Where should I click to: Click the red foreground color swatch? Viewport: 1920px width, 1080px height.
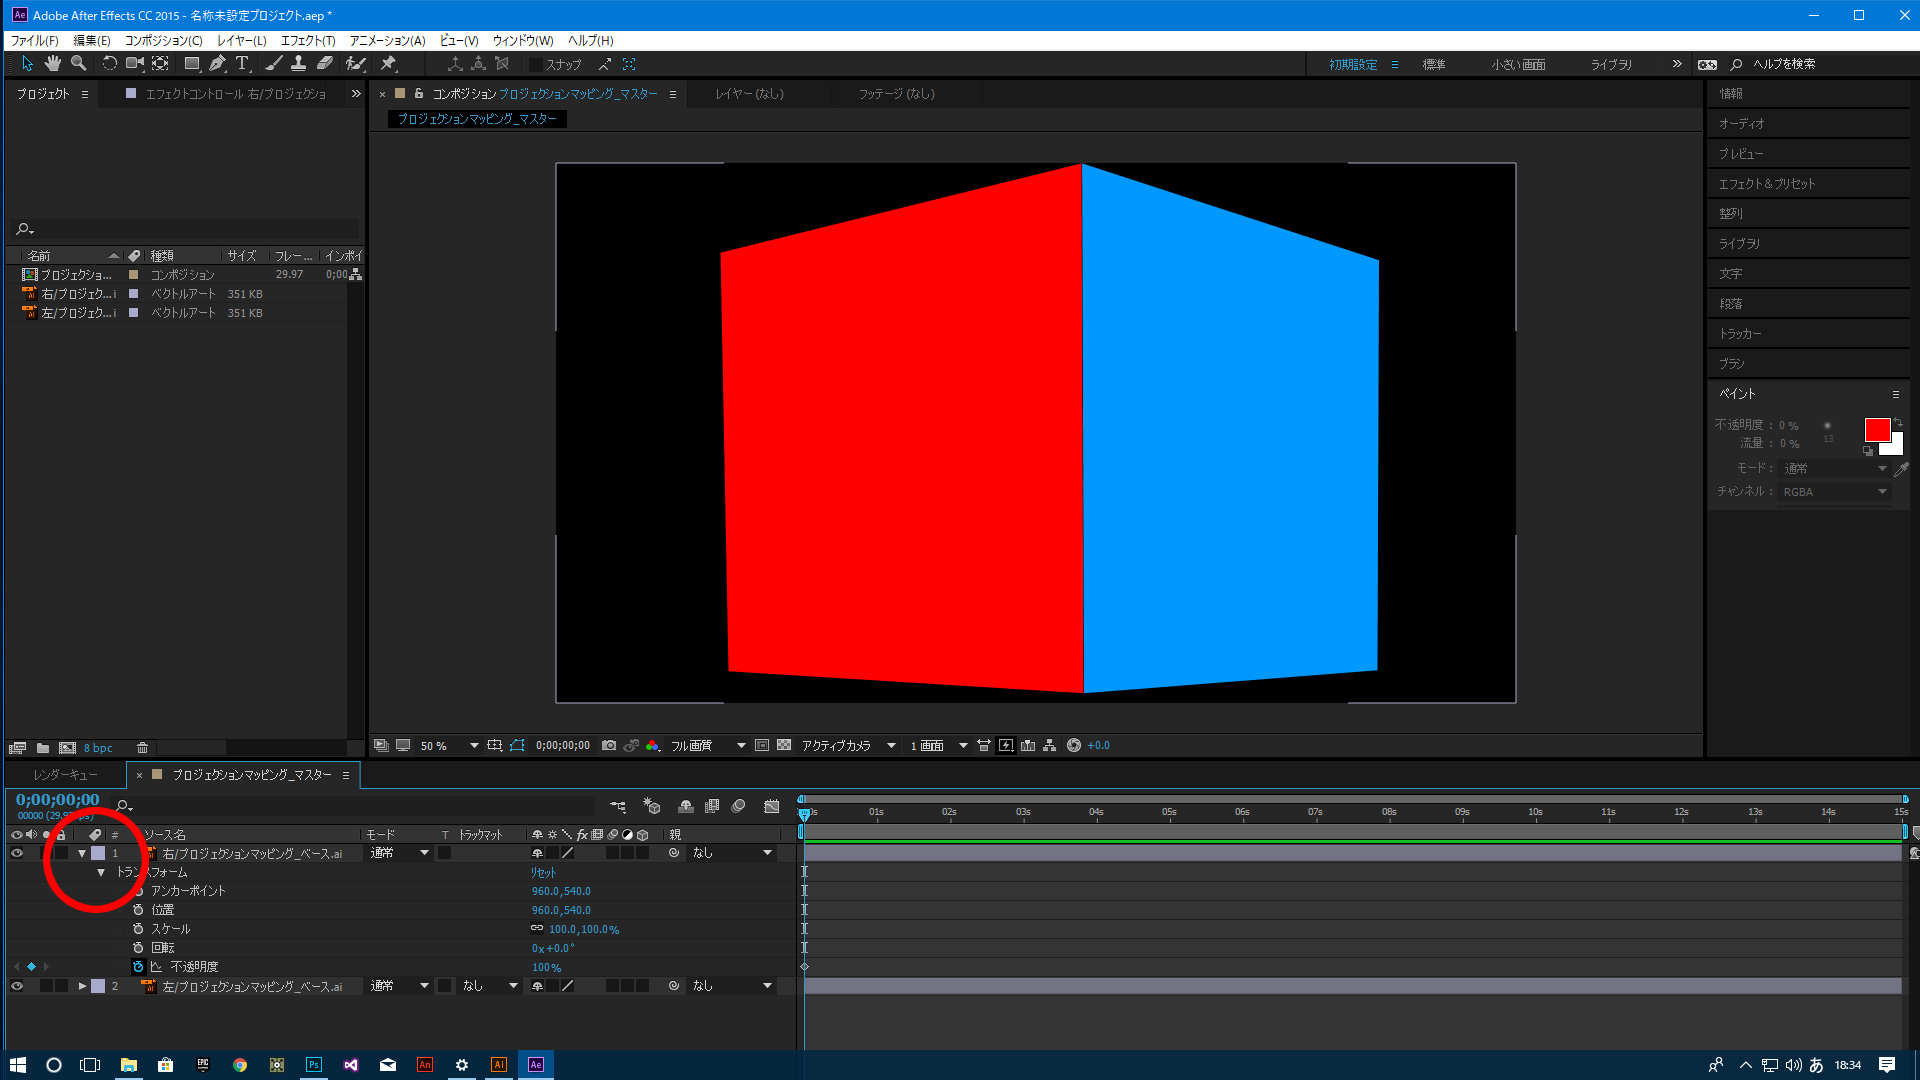coord(1876,430)
